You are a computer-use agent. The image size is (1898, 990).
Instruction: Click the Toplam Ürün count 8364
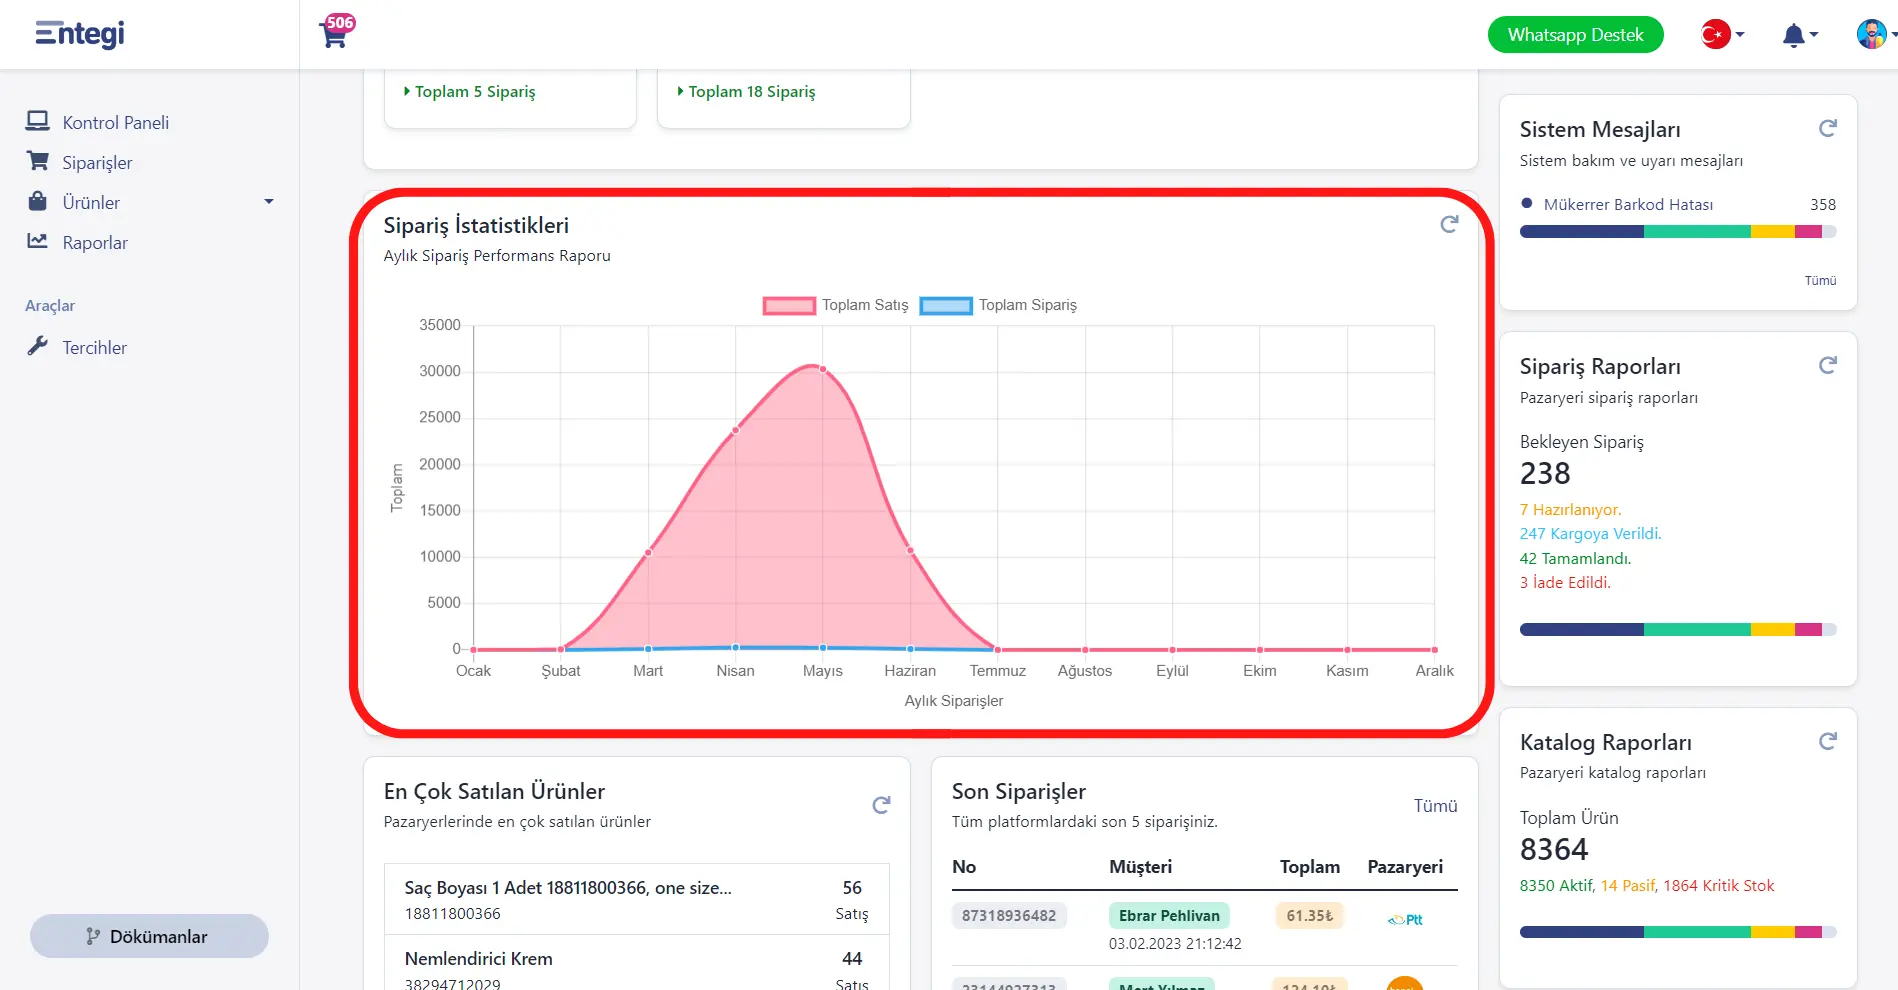pyautogui.click(x=1554, y=850)
